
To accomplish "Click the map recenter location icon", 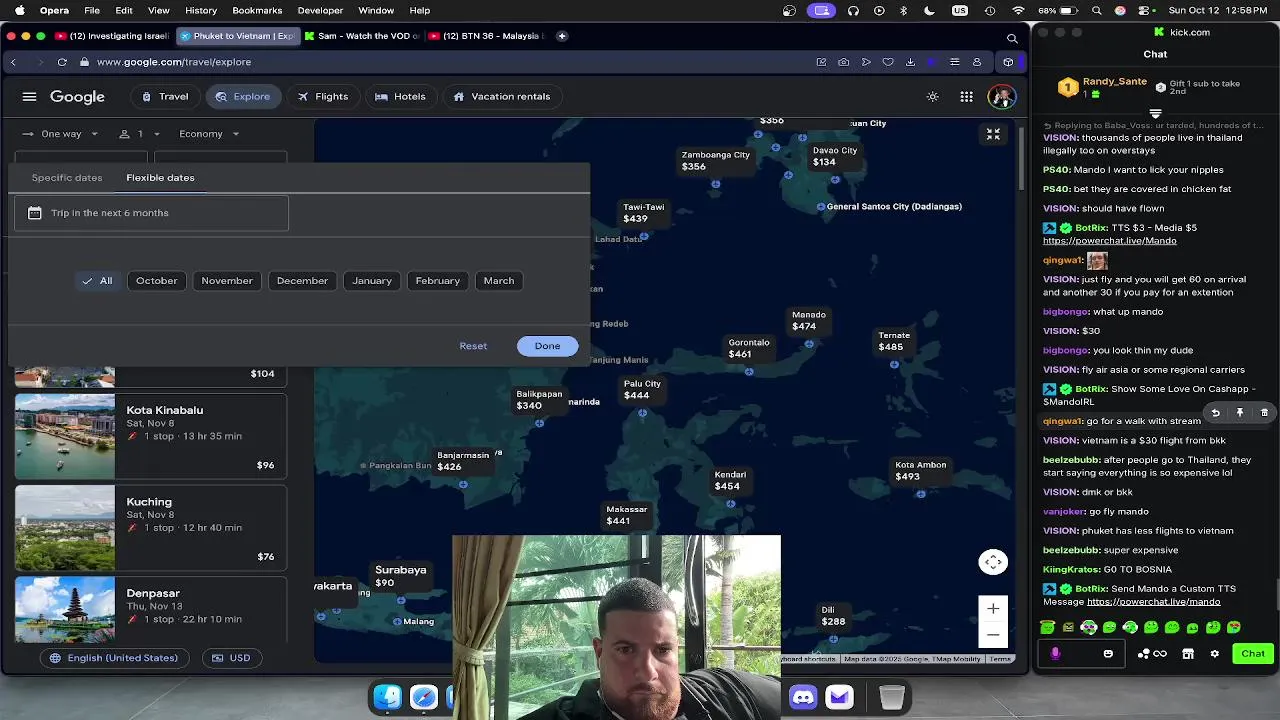I will click(x=993, y=562).
